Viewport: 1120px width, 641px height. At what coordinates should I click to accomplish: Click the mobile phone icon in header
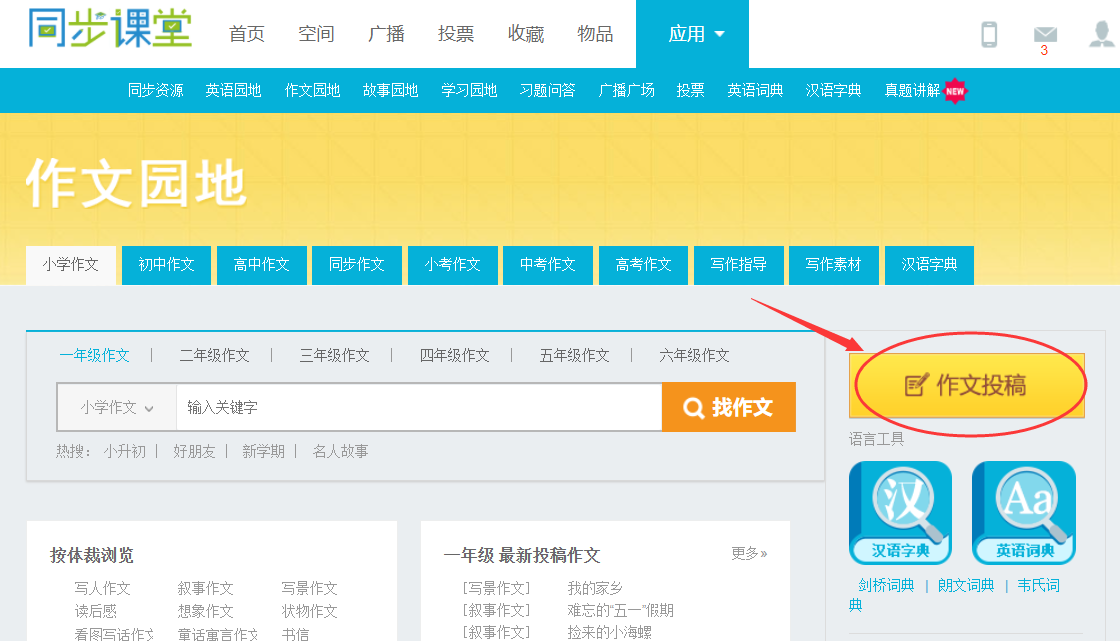989,34
